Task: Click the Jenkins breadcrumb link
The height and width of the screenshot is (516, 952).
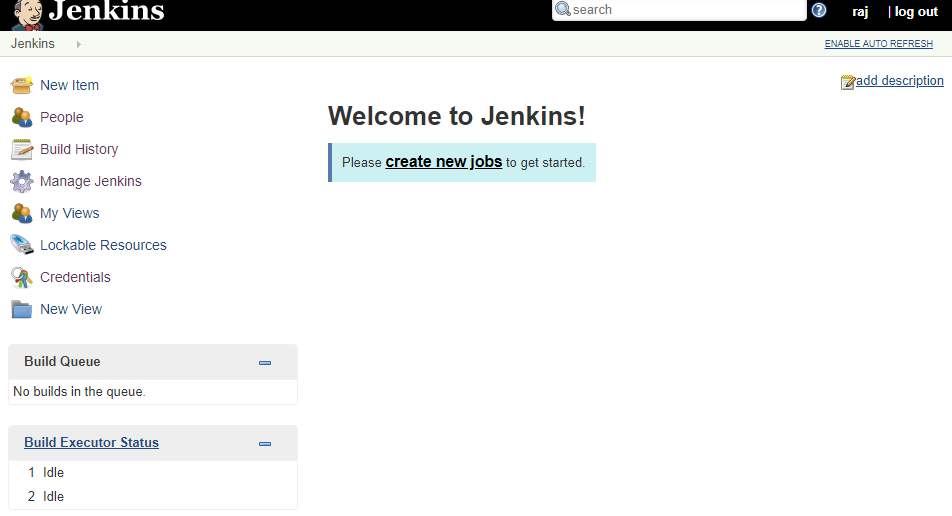Action: [x=33, y=44]
